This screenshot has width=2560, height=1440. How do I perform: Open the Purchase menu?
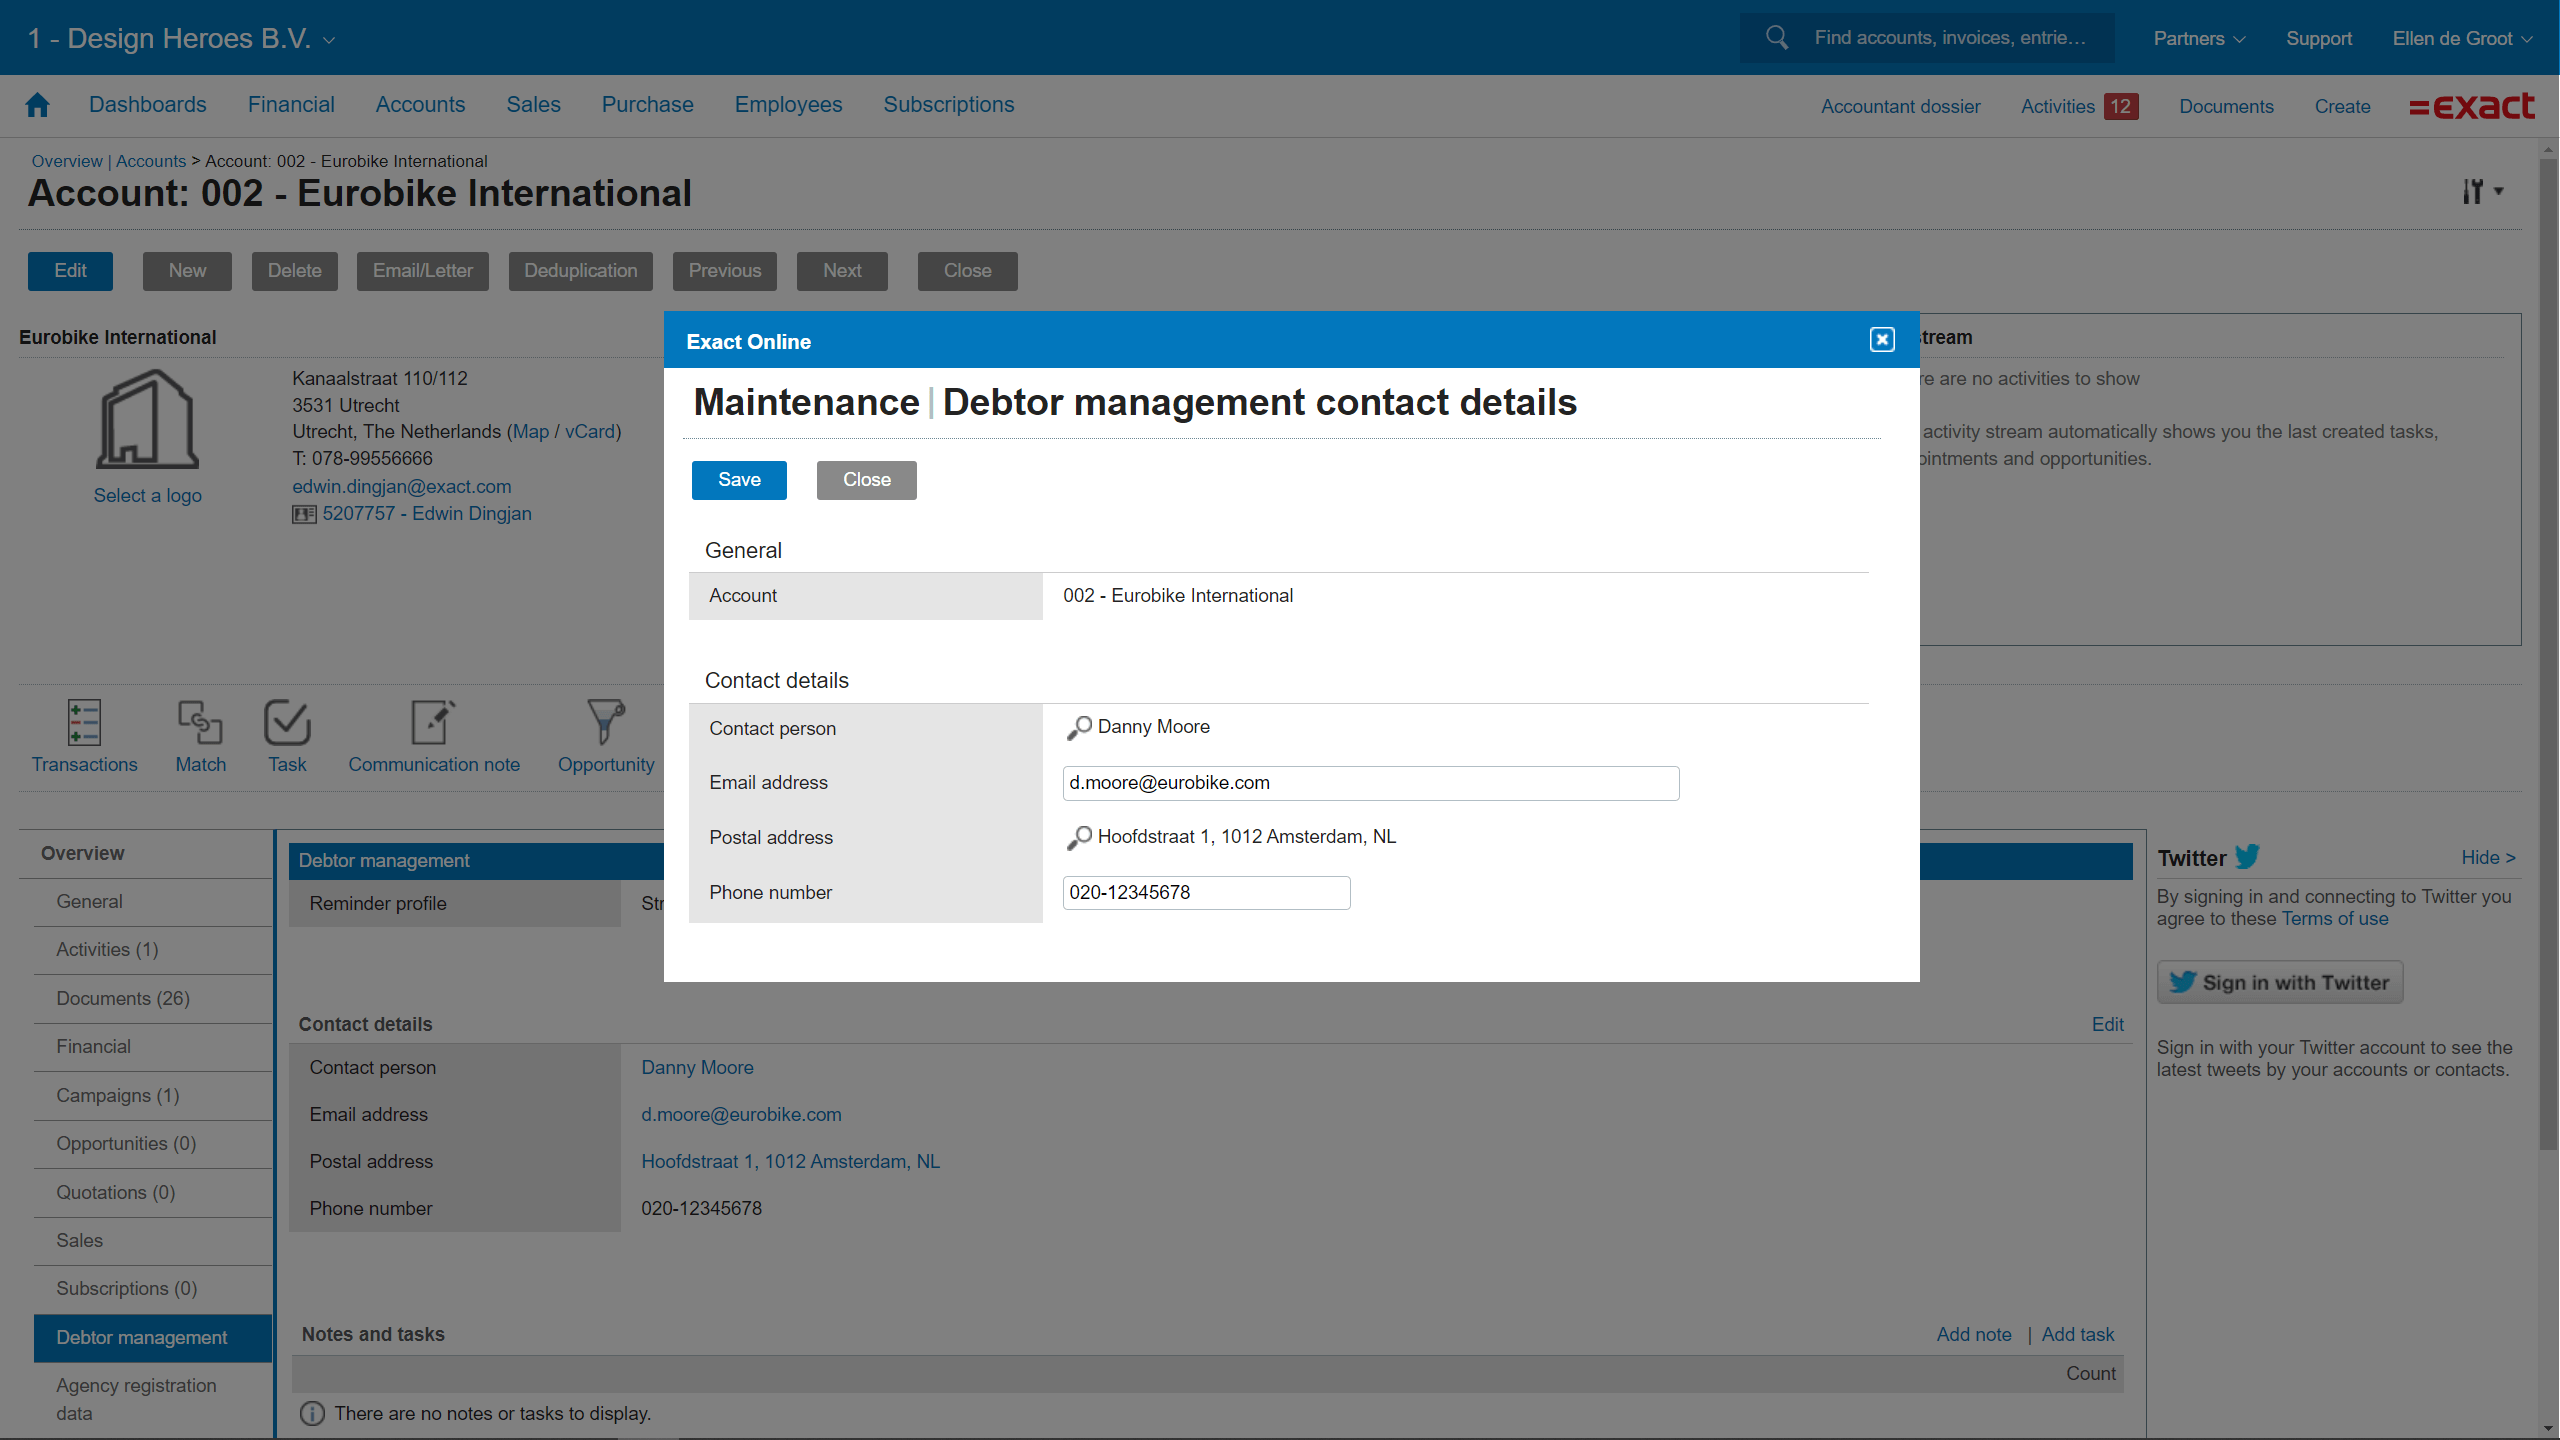pyautogui.click(x=647, y=104)
